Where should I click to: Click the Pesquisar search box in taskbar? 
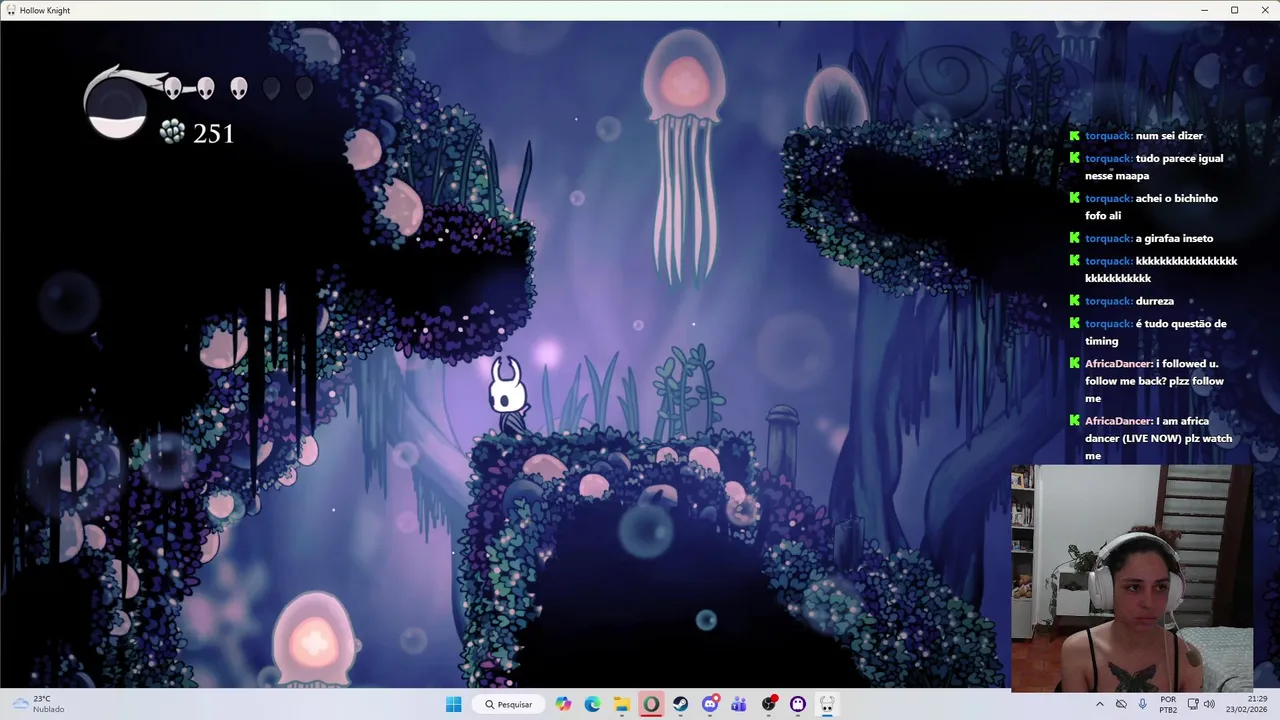click(x=508, y=704)
